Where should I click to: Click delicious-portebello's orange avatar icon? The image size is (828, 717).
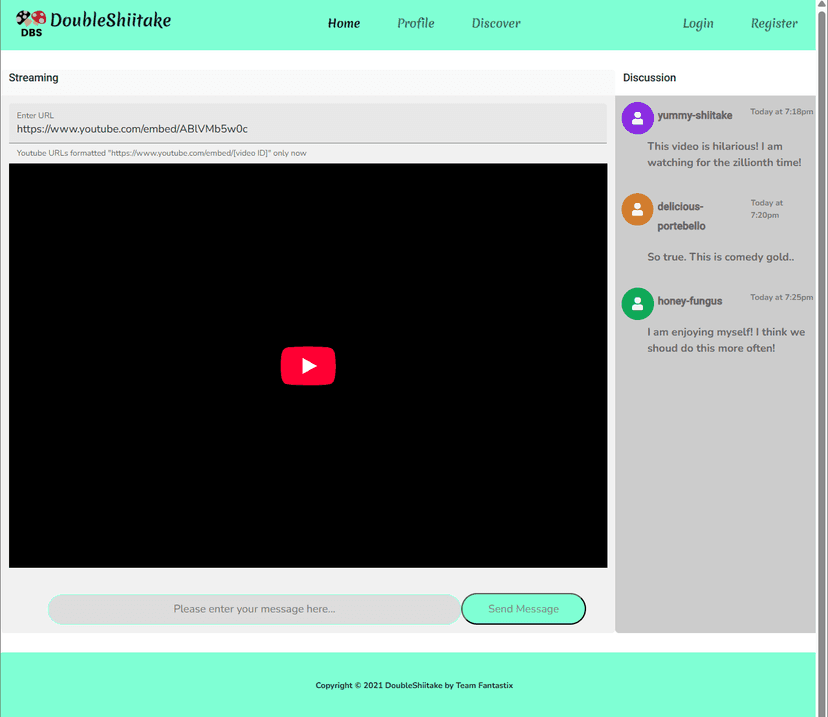click(637, 209)
